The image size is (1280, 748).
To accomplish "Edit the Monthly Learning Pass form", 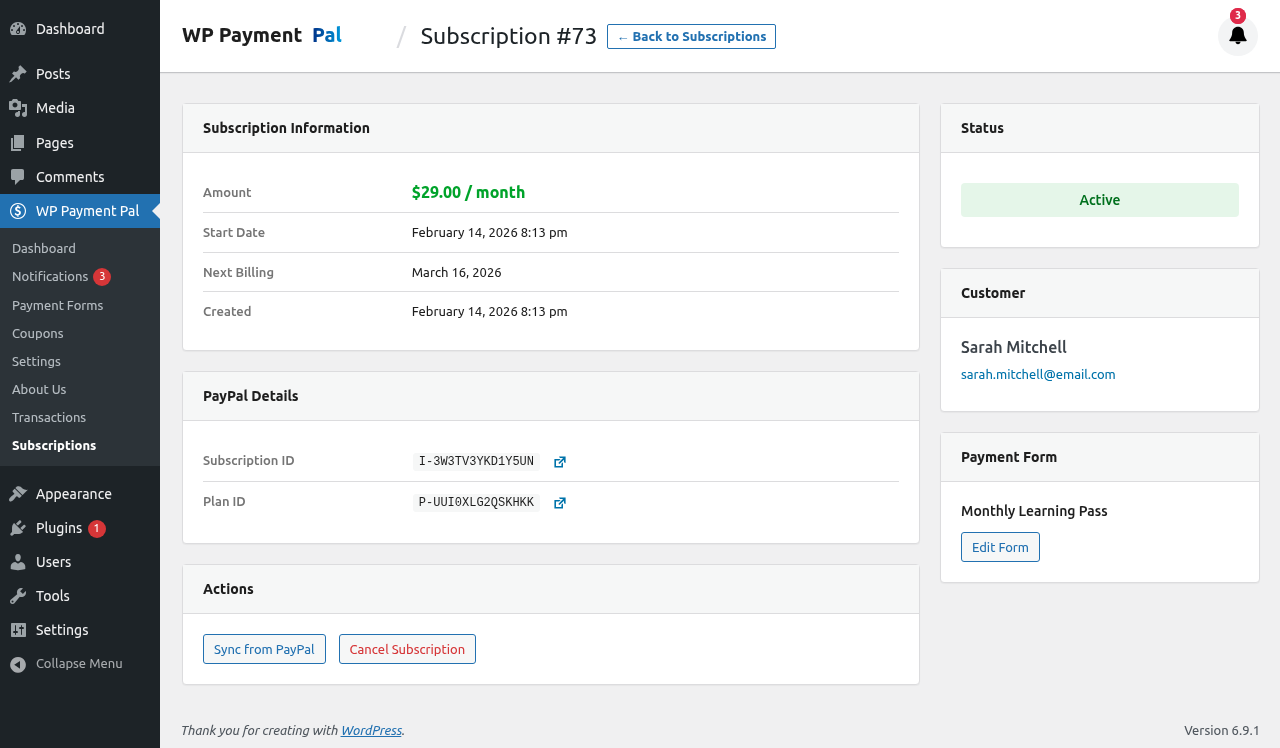I will point(1000,547).
